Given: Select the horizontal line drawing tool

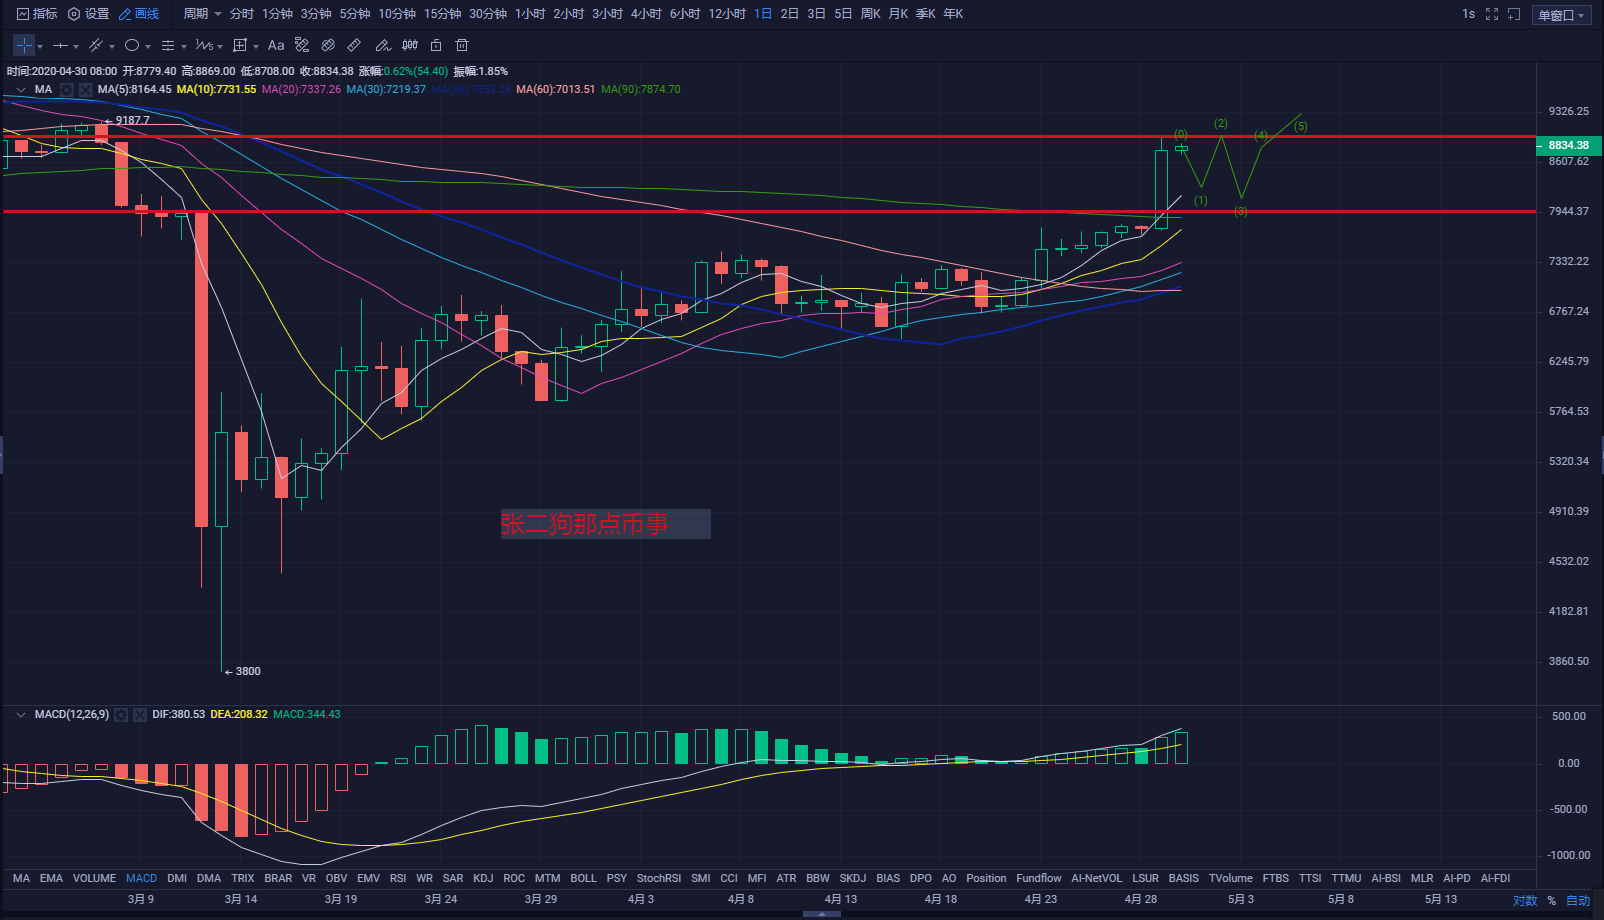Looking at the screenshot, I should tap(60, 45).
